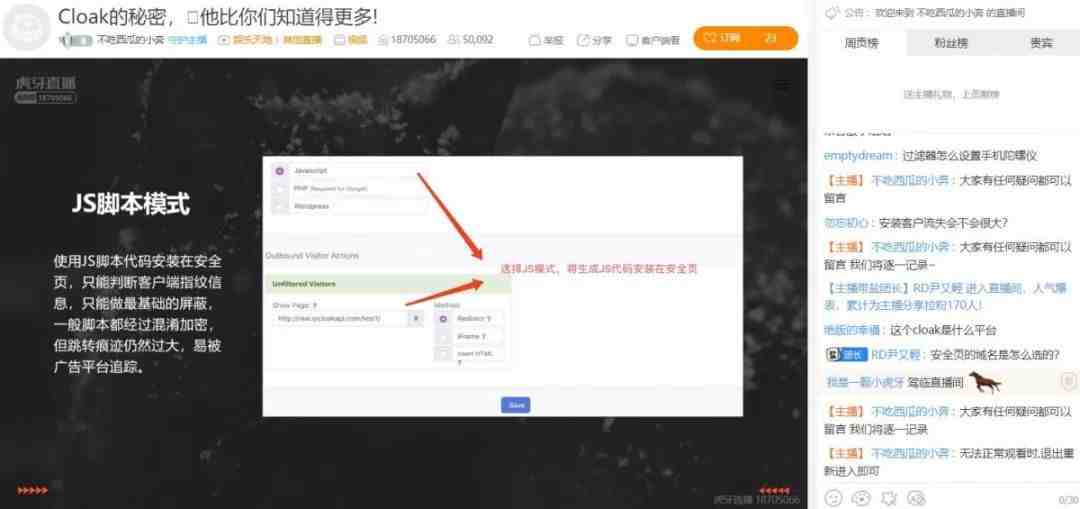Click message 过滤器怎么设置手机陀螺仪
This screenshot has height=509, width=1080.
point(970,156)
